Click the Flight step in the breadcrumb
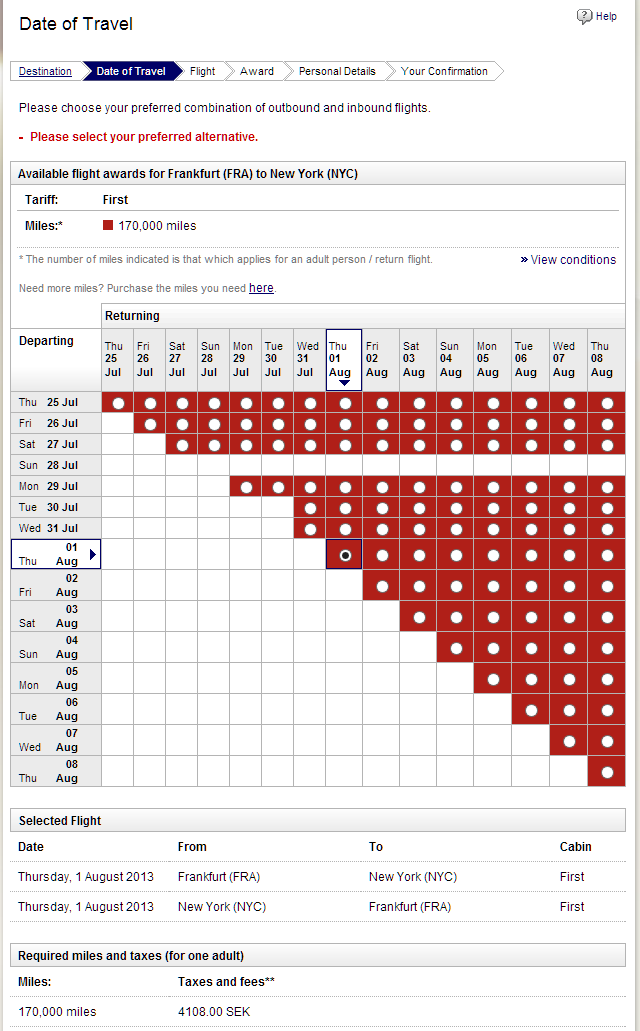The image size is (640, 1031). [202, 71]
